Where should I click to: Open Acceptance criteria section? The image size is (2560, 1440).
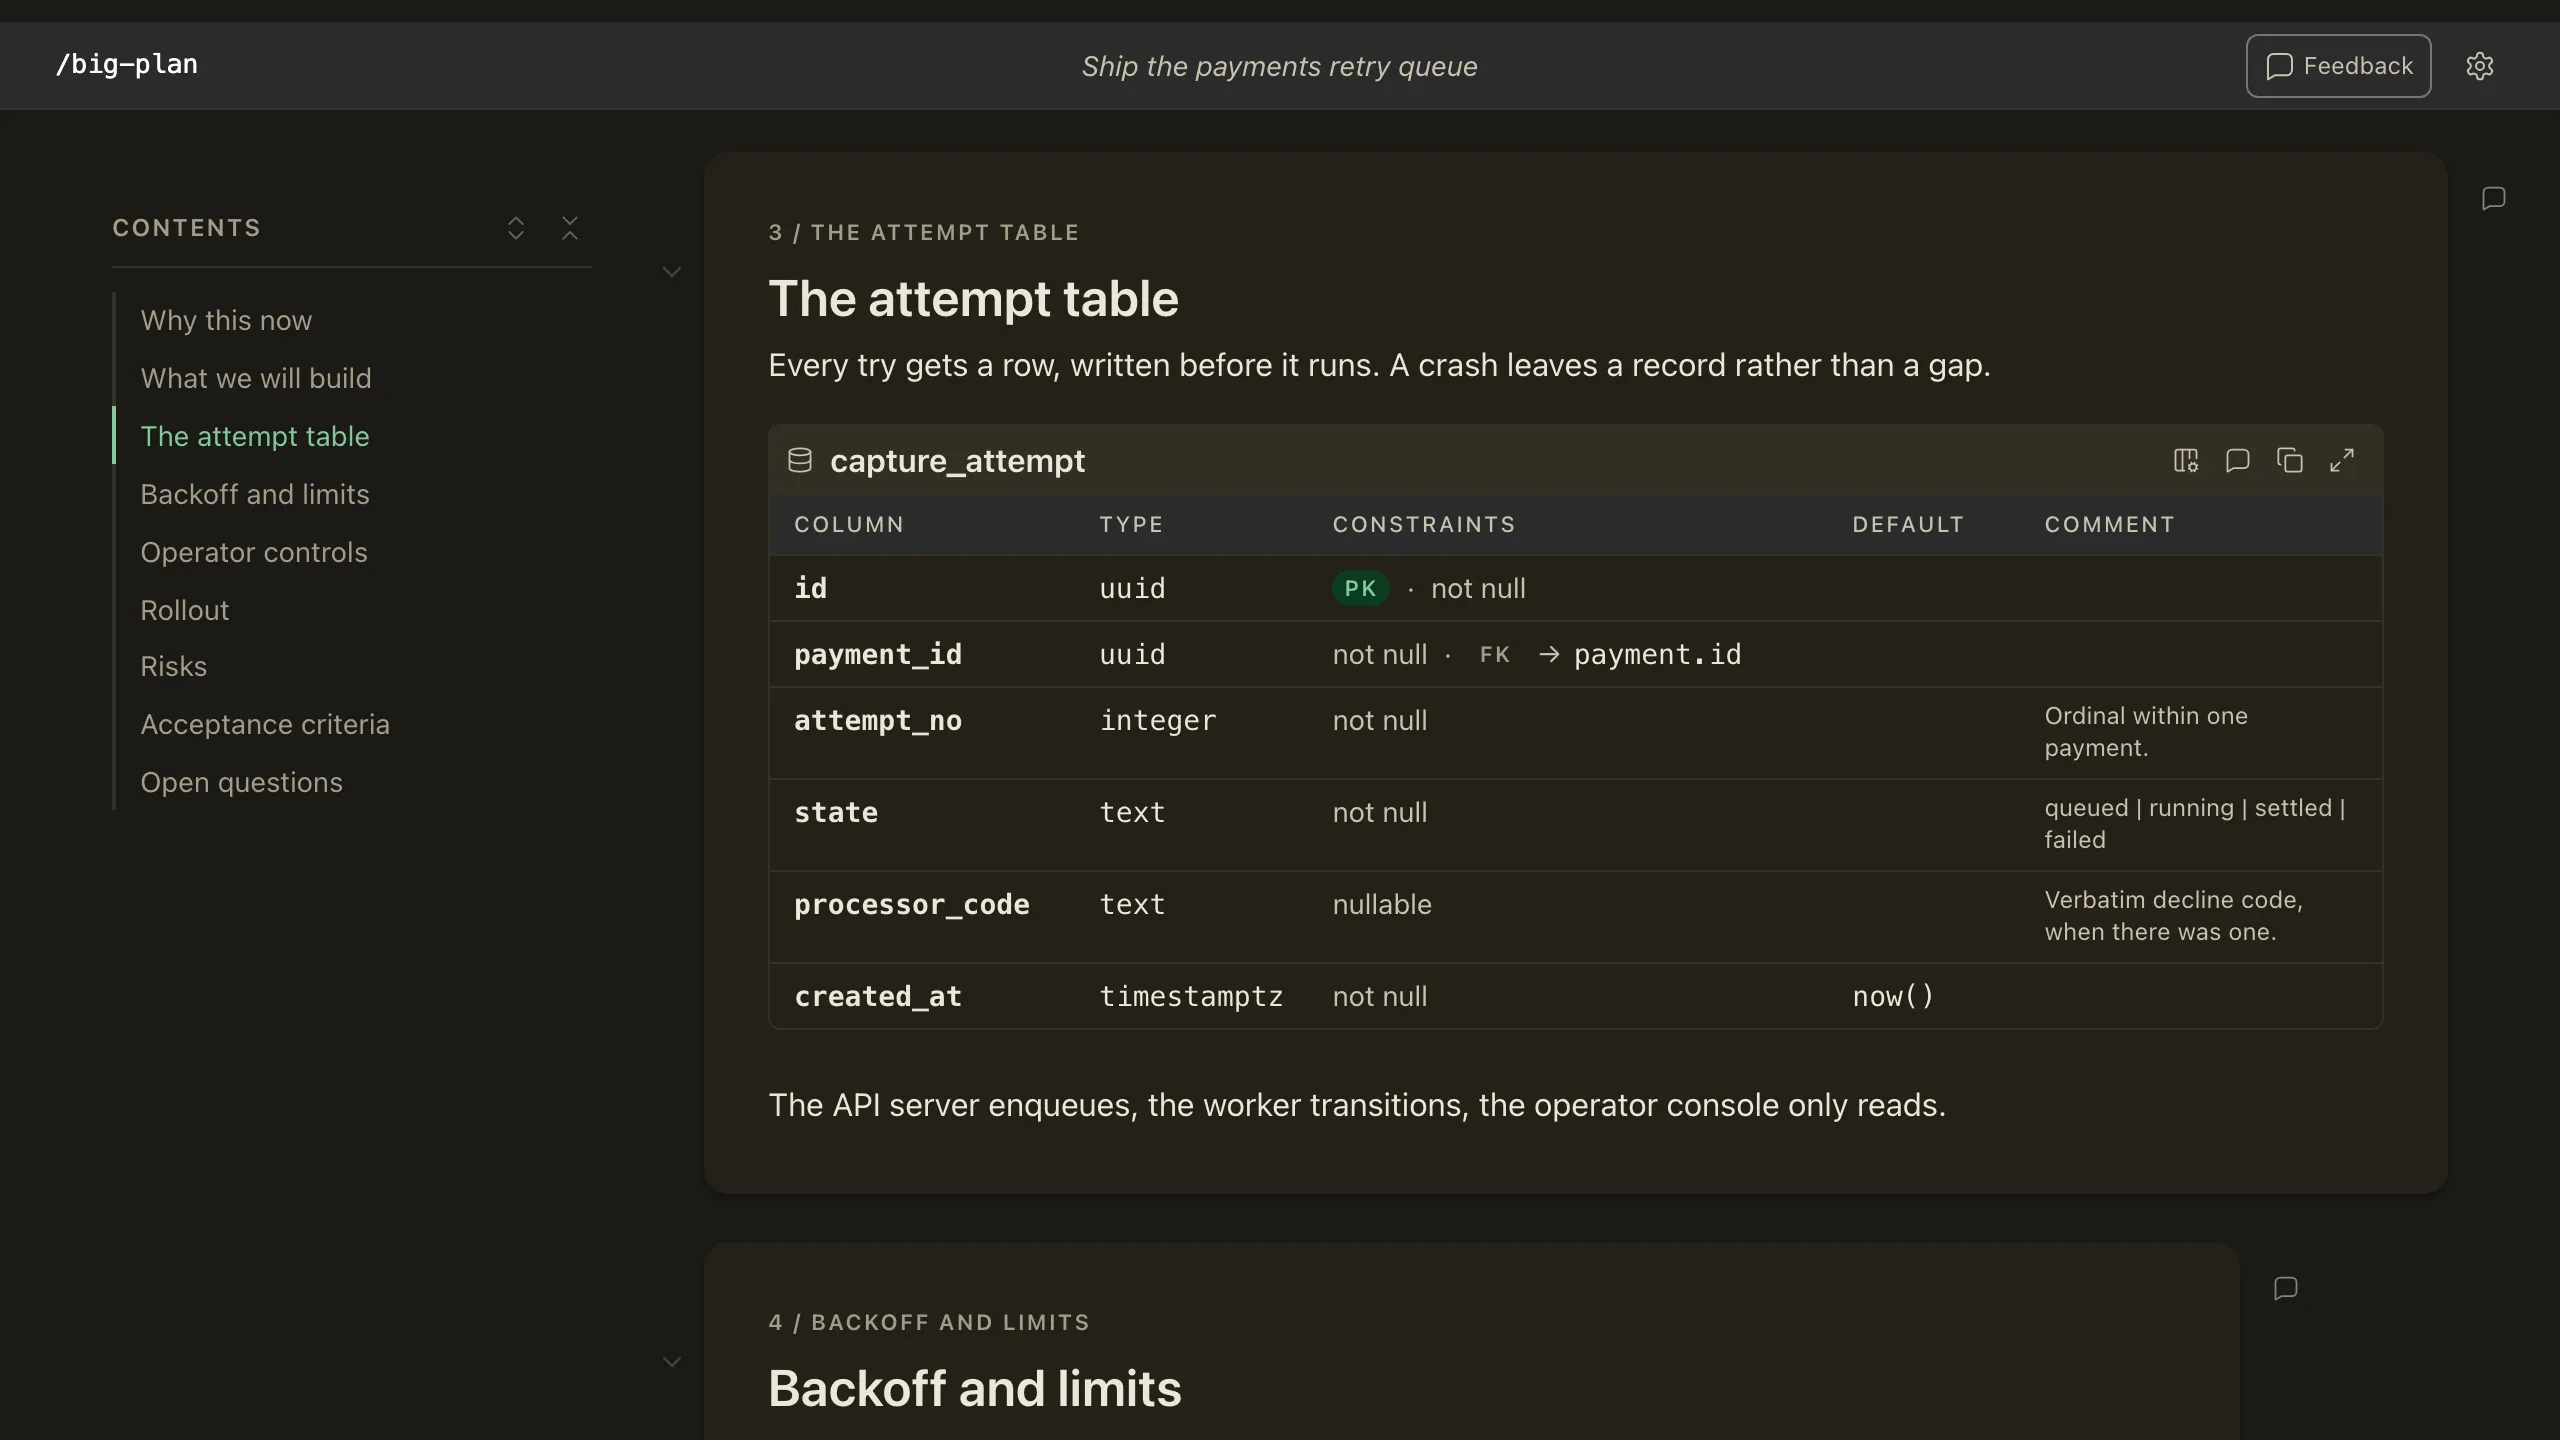pyautogui.click(x=265, y=724)
